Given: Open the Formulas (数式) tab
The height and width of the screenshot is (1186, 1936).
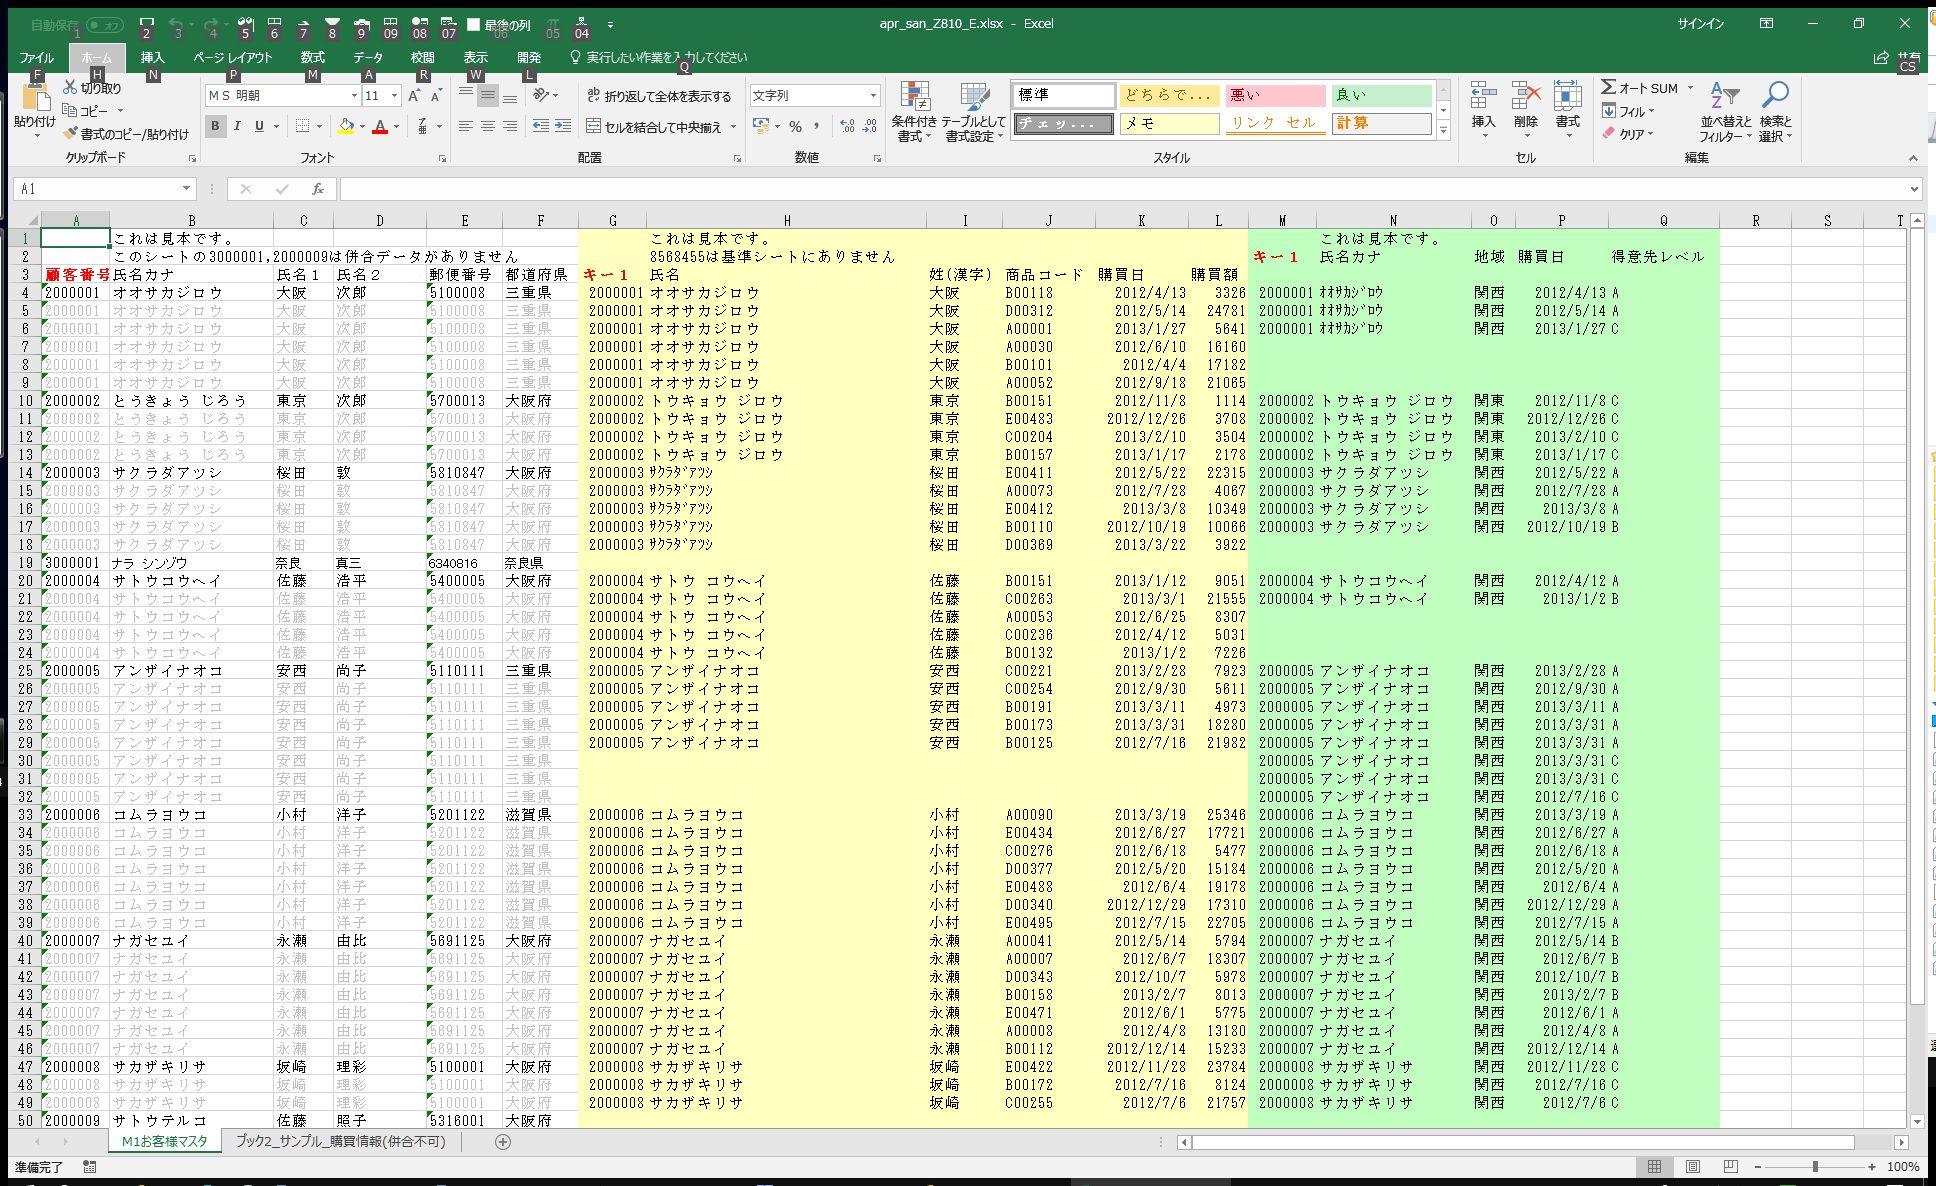Looking at the screenshot, I should tap(313, 58).
